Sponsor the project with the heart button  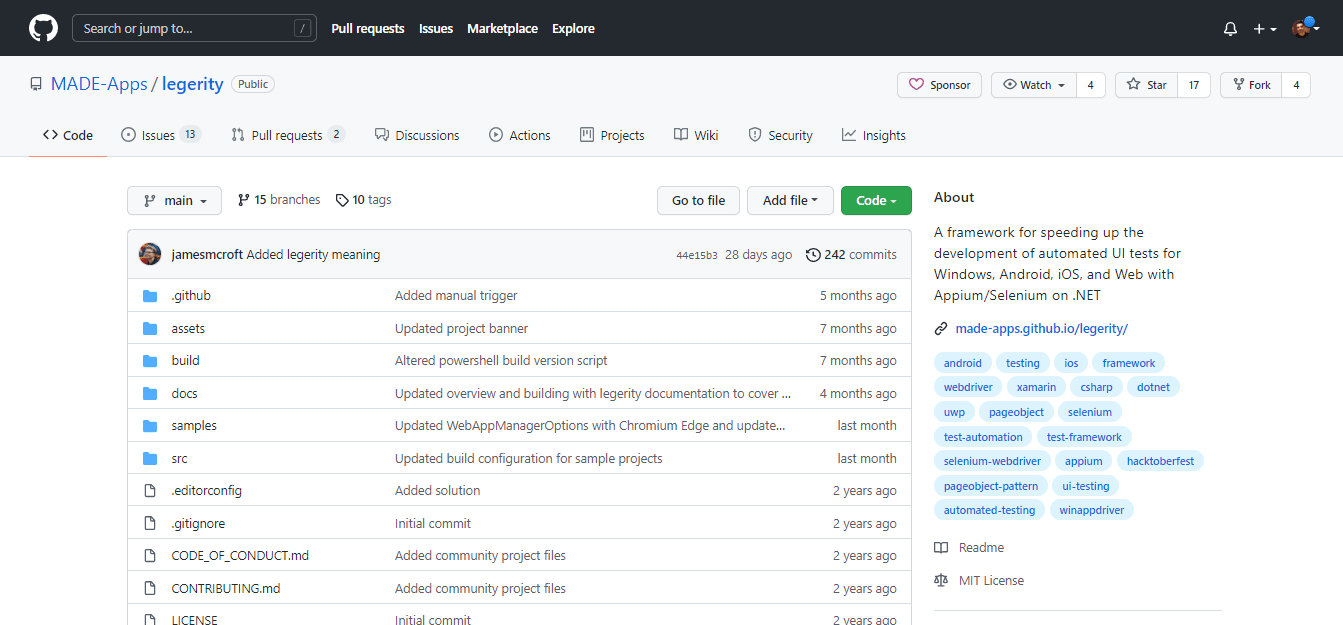[x=939, y=85]
